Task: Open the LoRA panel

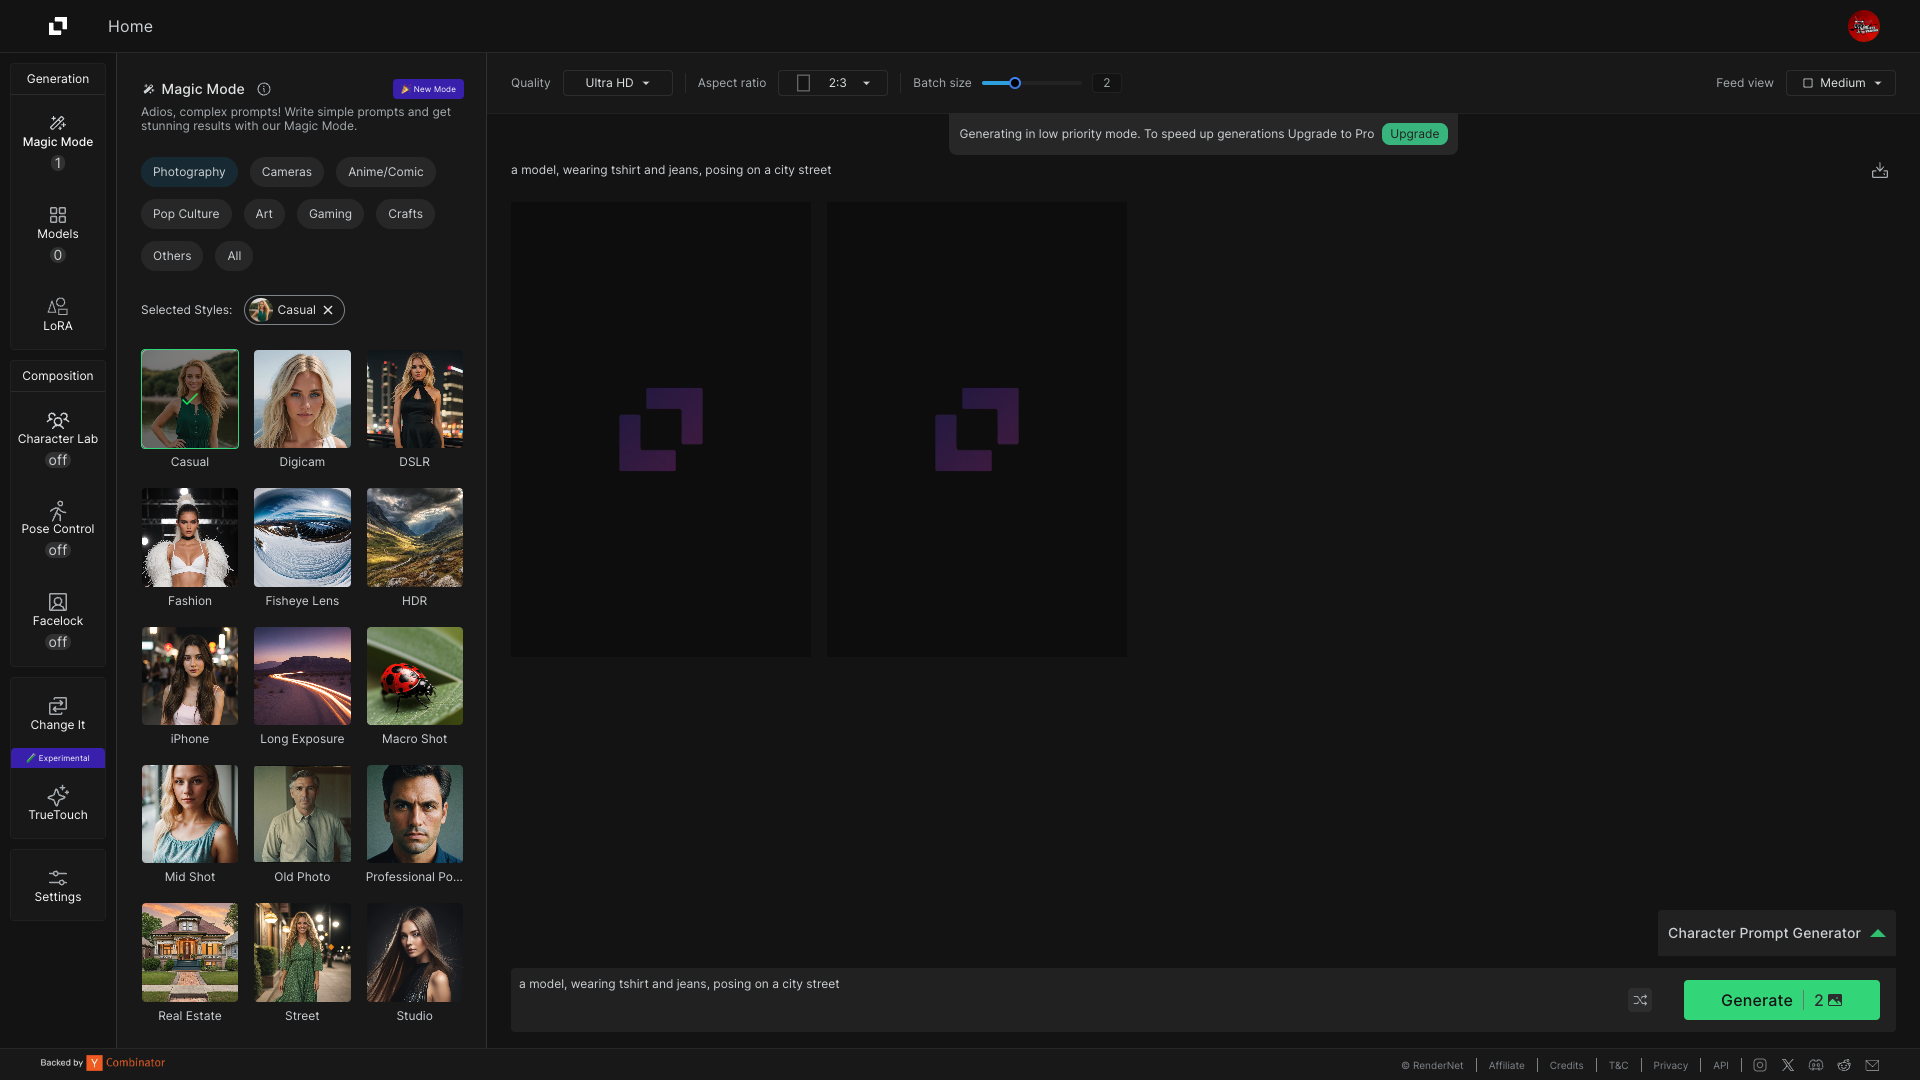Action: point(58,314)
